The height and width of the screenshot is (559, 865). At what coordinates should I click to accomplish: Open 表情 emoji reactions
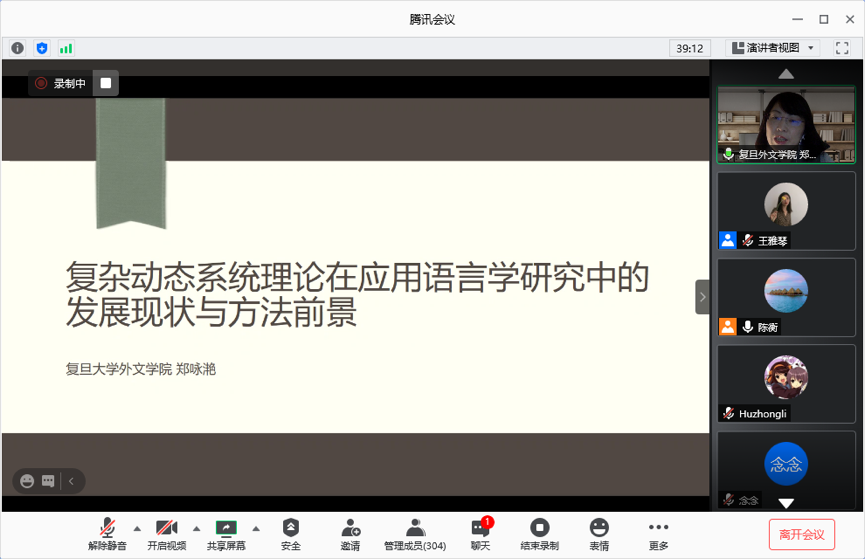[599, 534]
